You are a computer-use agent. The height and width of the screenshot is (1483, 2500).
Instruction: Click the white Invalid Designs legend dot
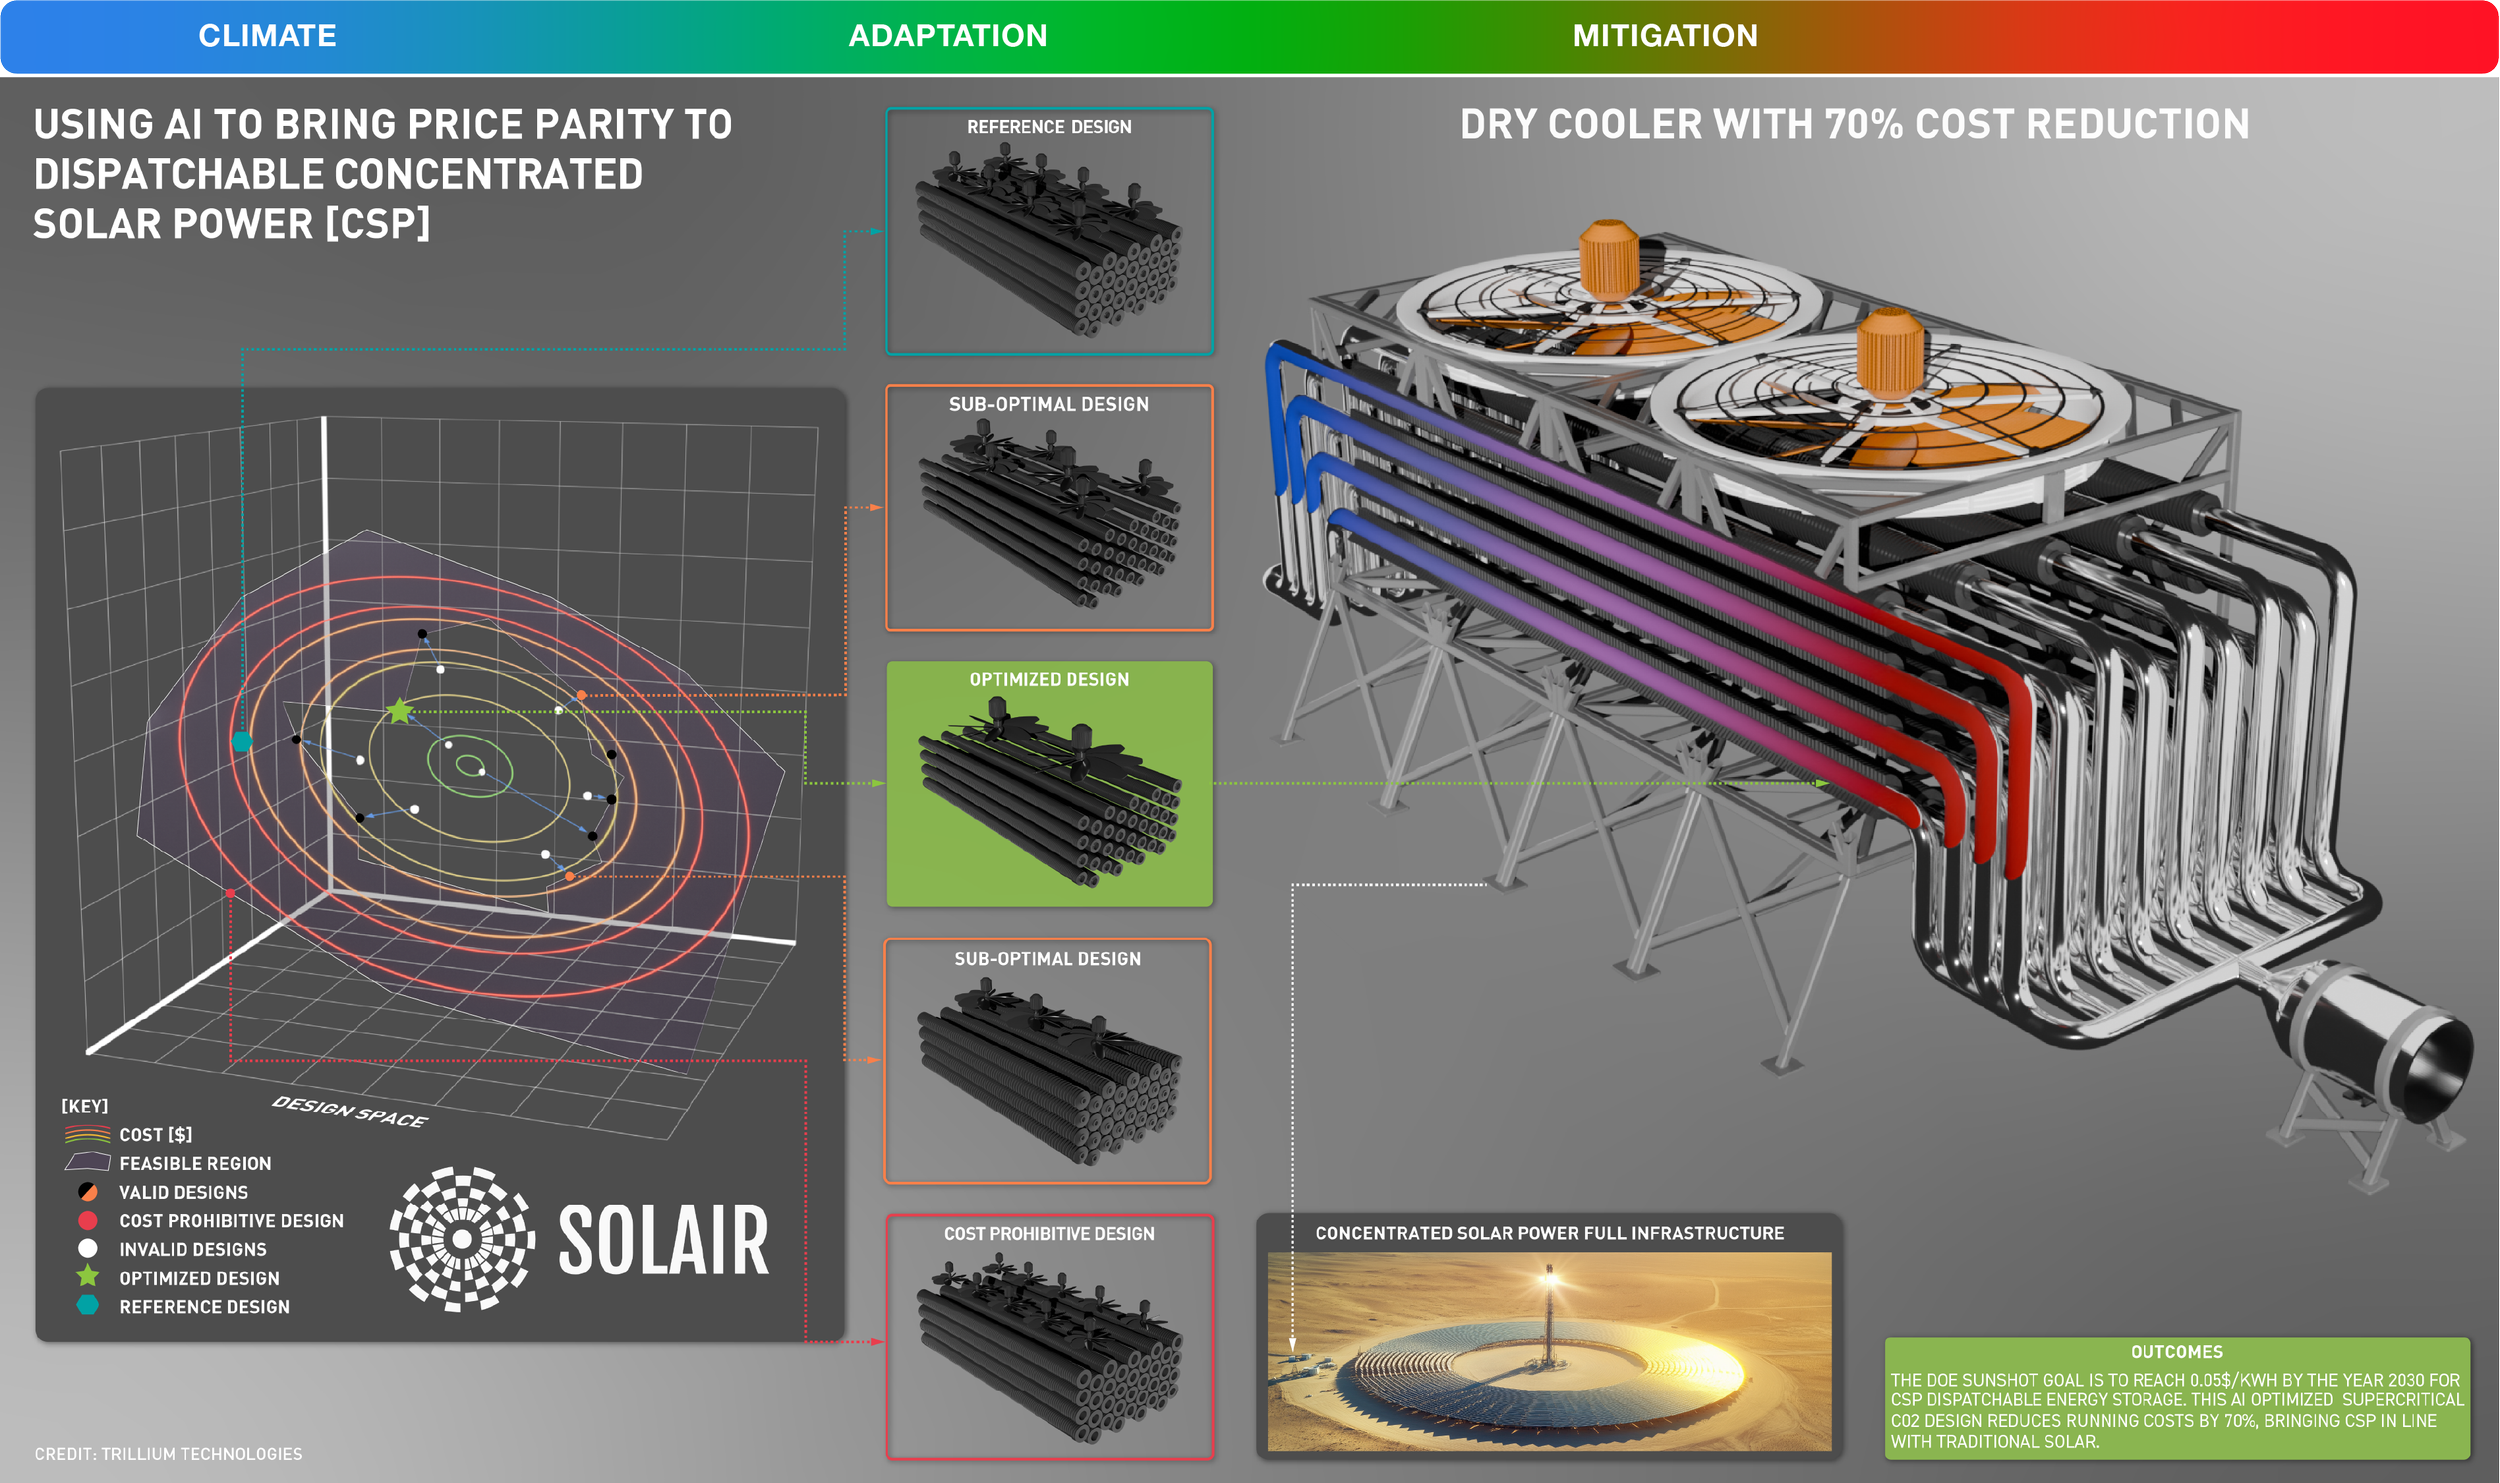coord(88,1248)
